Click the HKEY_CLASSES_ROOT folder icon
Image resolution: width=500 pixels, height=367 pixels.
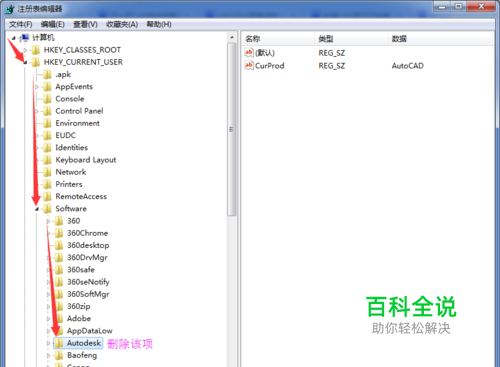tap(36, 50)
